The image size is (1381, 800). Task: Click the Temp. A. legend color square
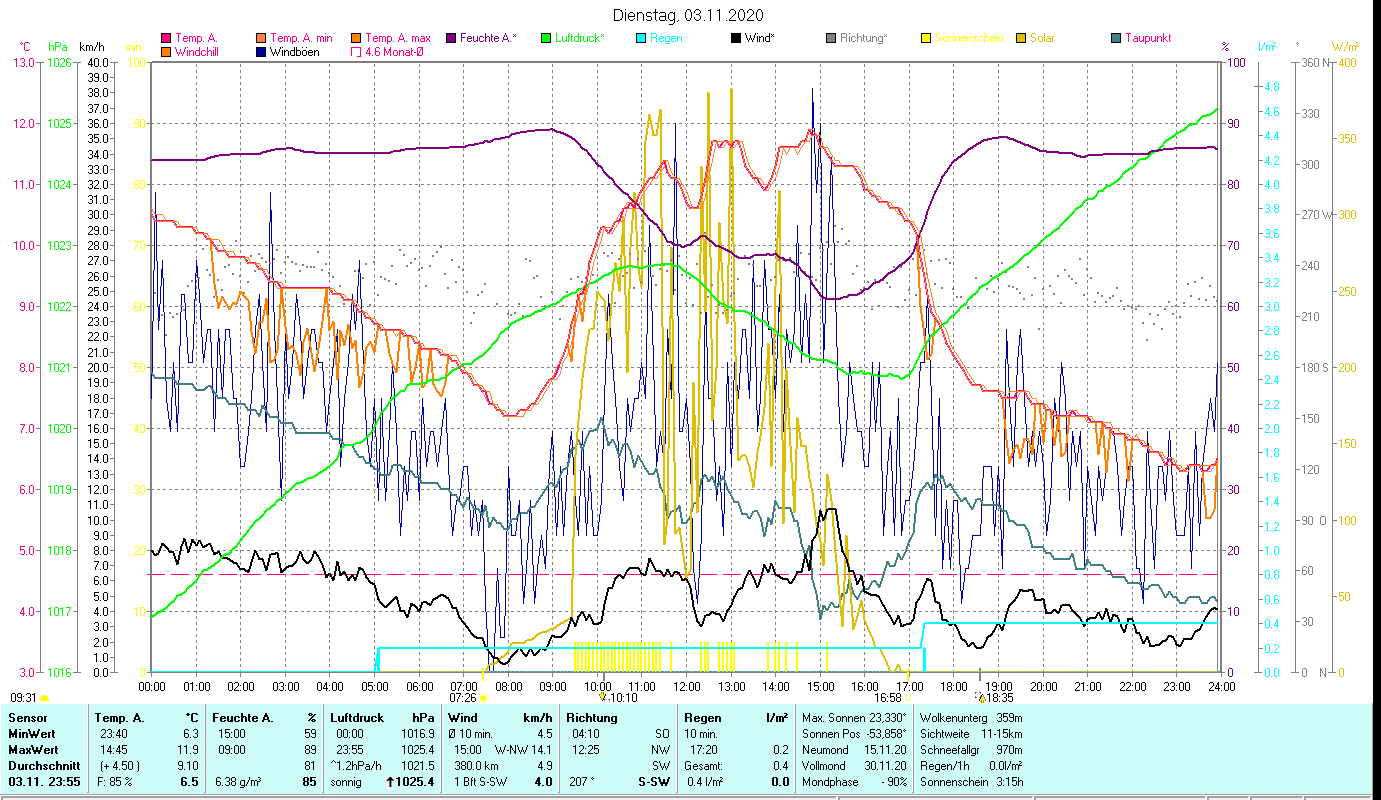(x=166, y=39)
